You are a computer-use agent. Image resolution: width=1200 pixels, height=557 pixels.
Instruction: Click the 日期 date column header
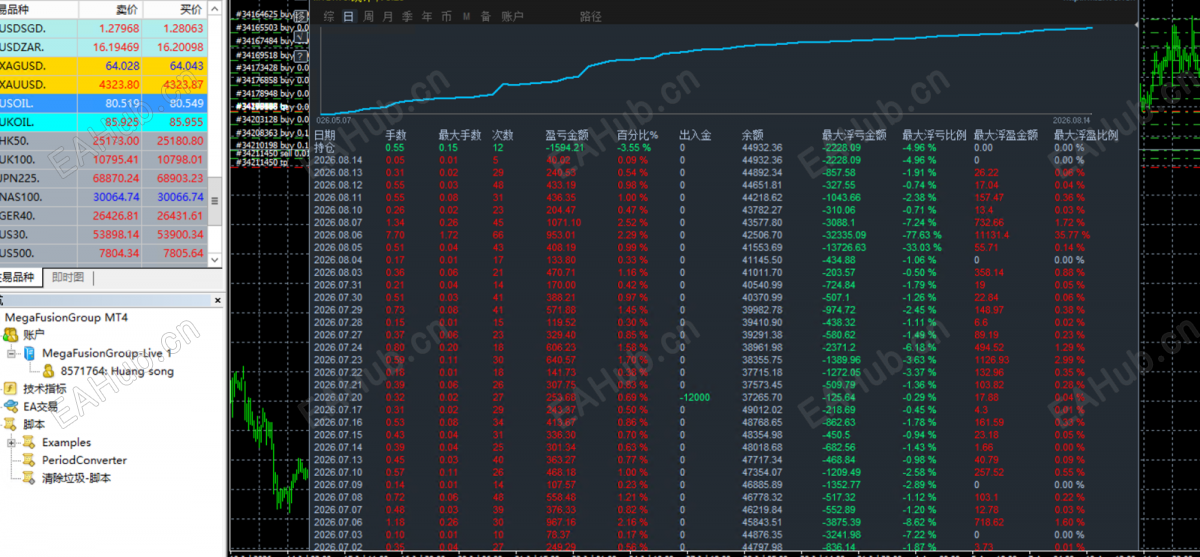coord(325,135)
